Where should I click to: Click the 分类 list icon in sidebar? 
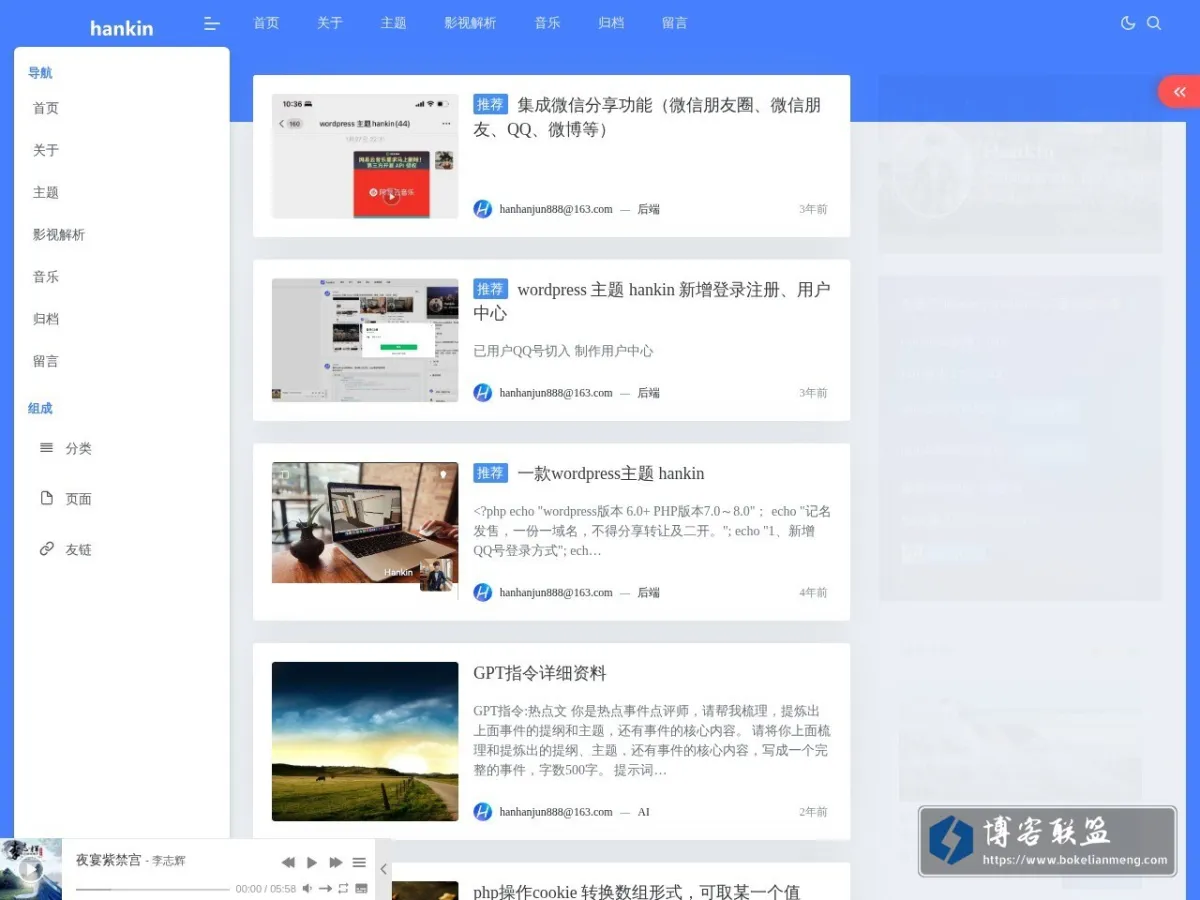(x=46, y=448)
